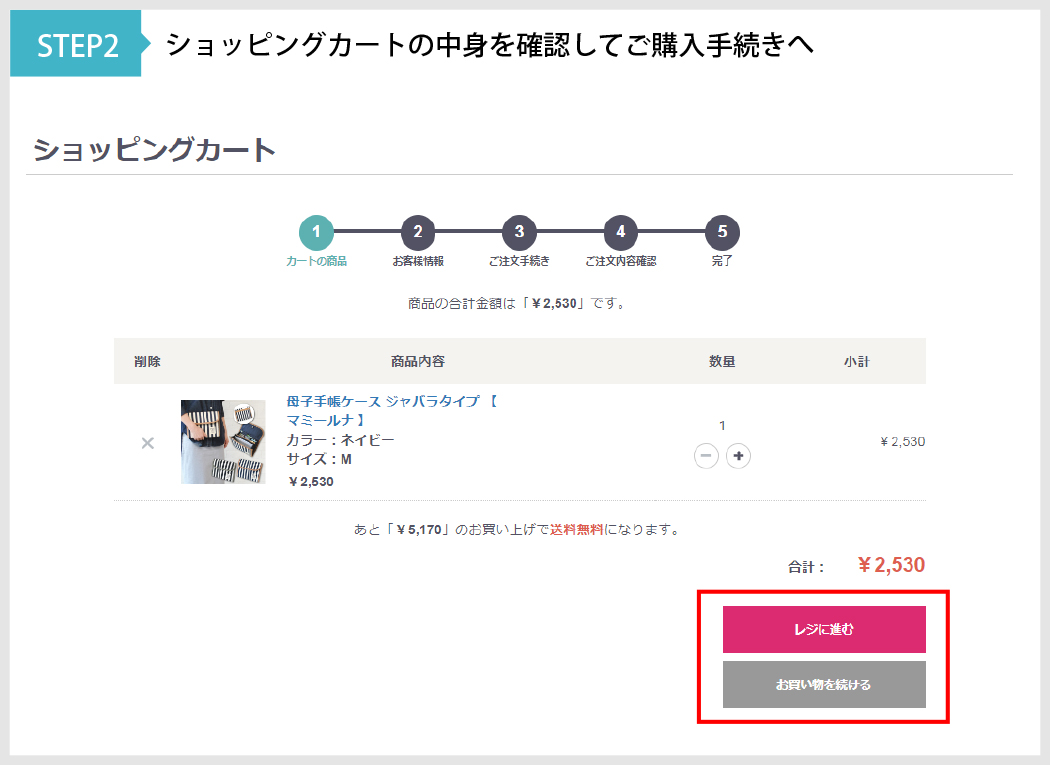Open the product thumbnail image
The height and width of the screenshot is (765, 1050).
tap(223, 442)
